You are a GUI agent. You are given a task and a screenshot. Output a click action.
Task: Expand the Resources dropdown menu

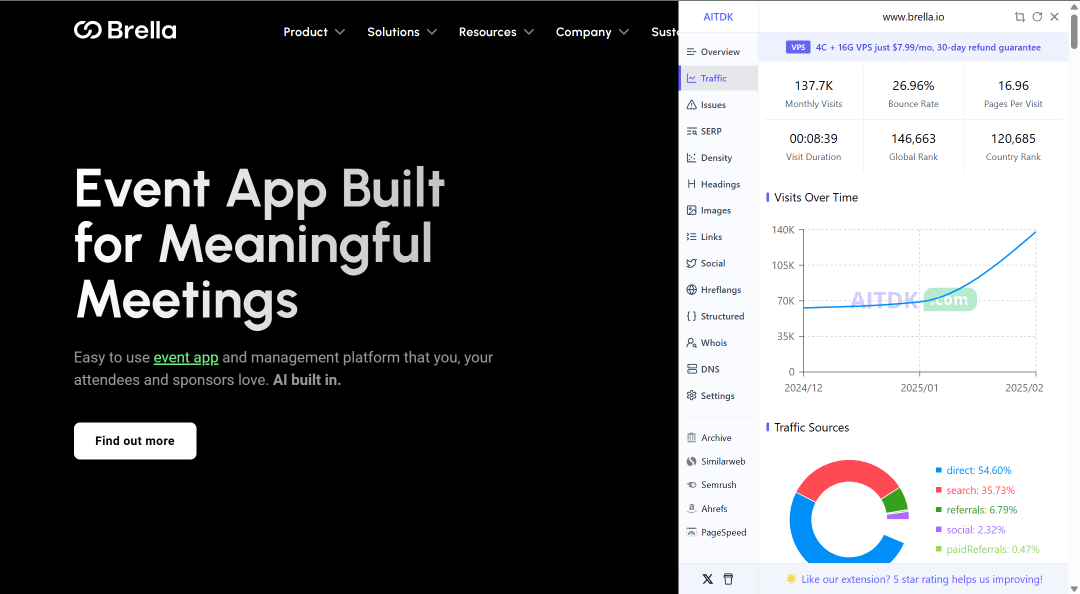tap(497, 32)
